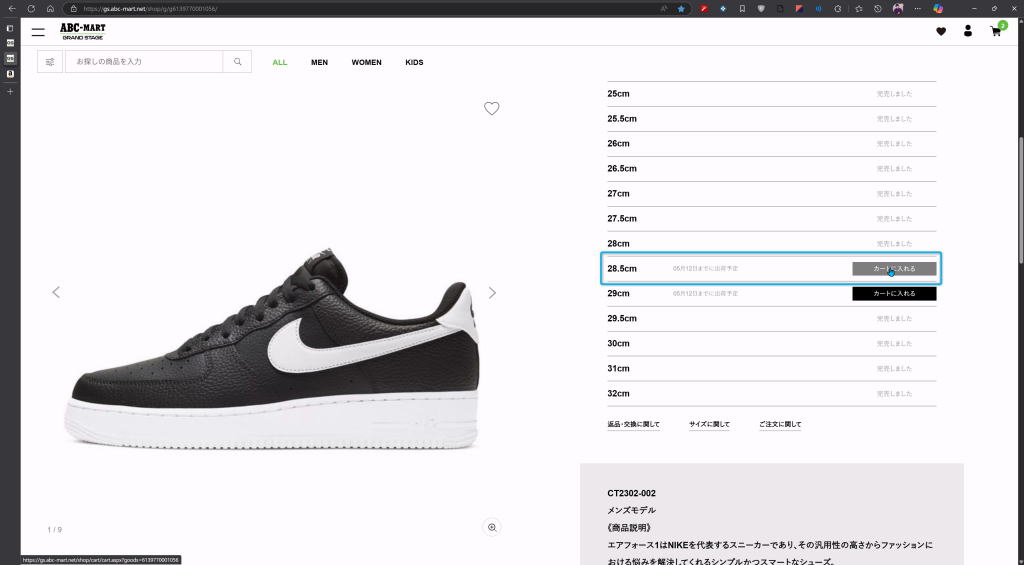Open the shopping cart icon with badge
This screenshot has height=565, width=1024.
(996, 31)
